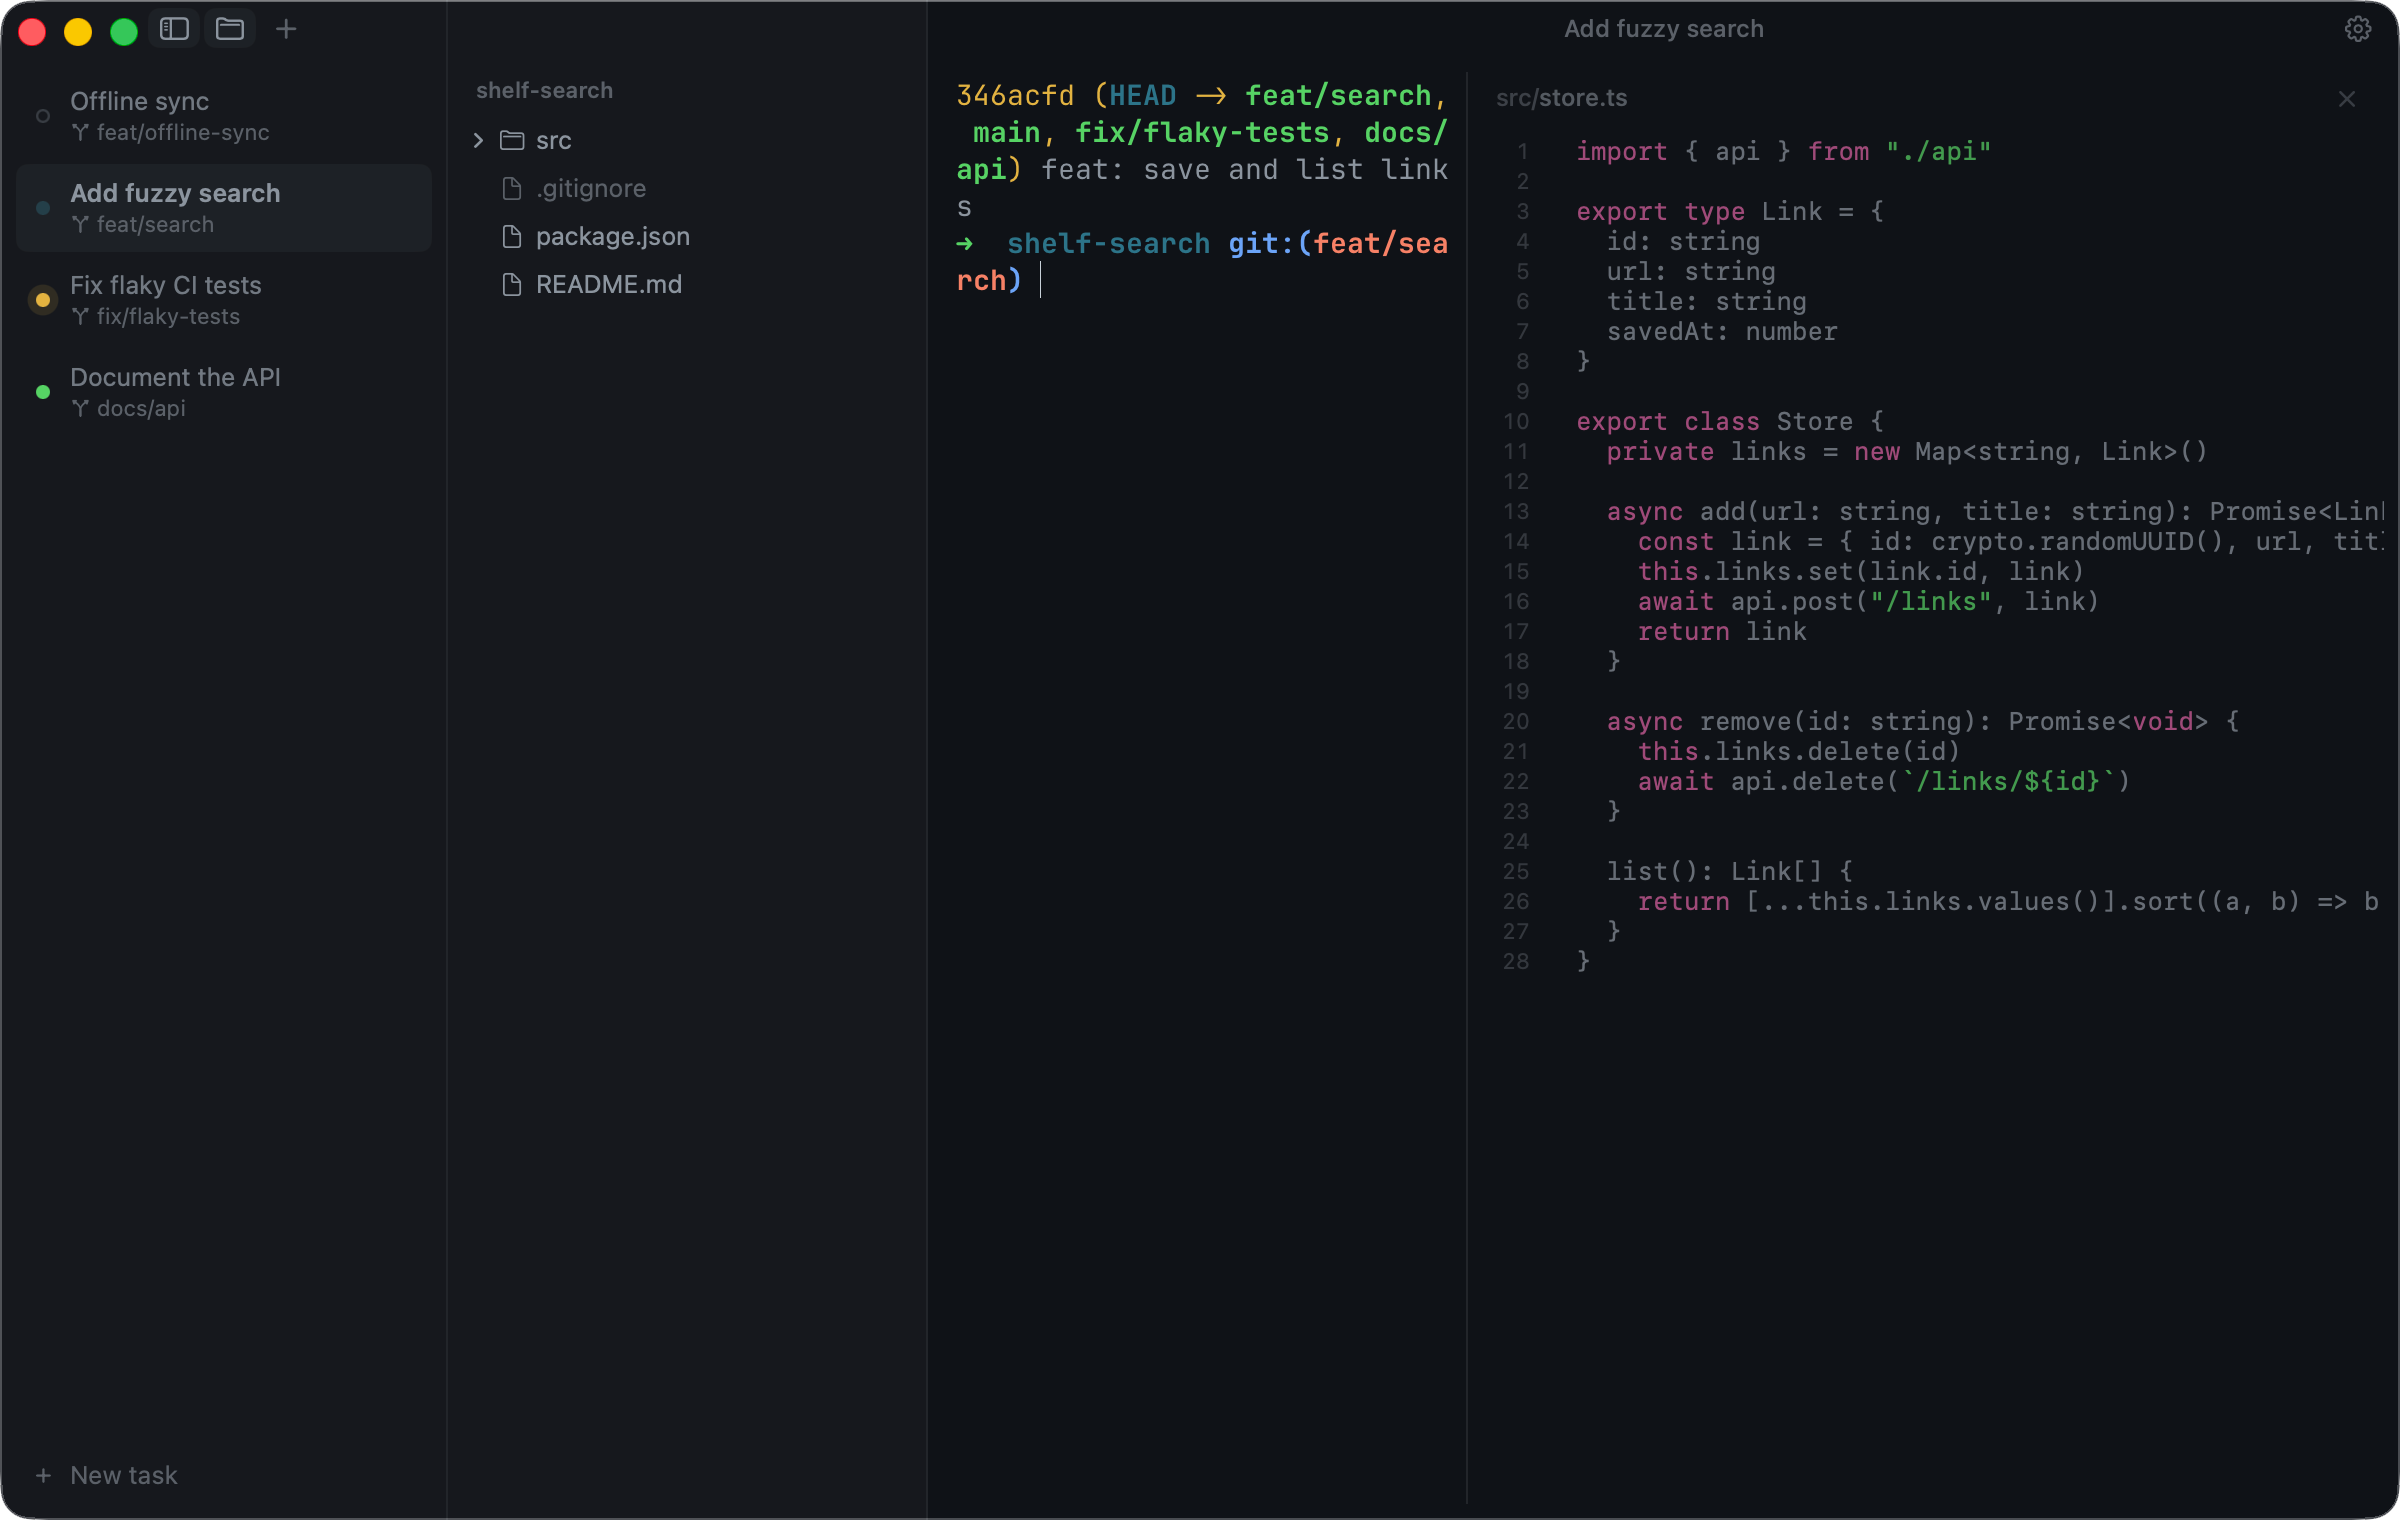Toggle the sidebar panel icon

tap(174, 29)
